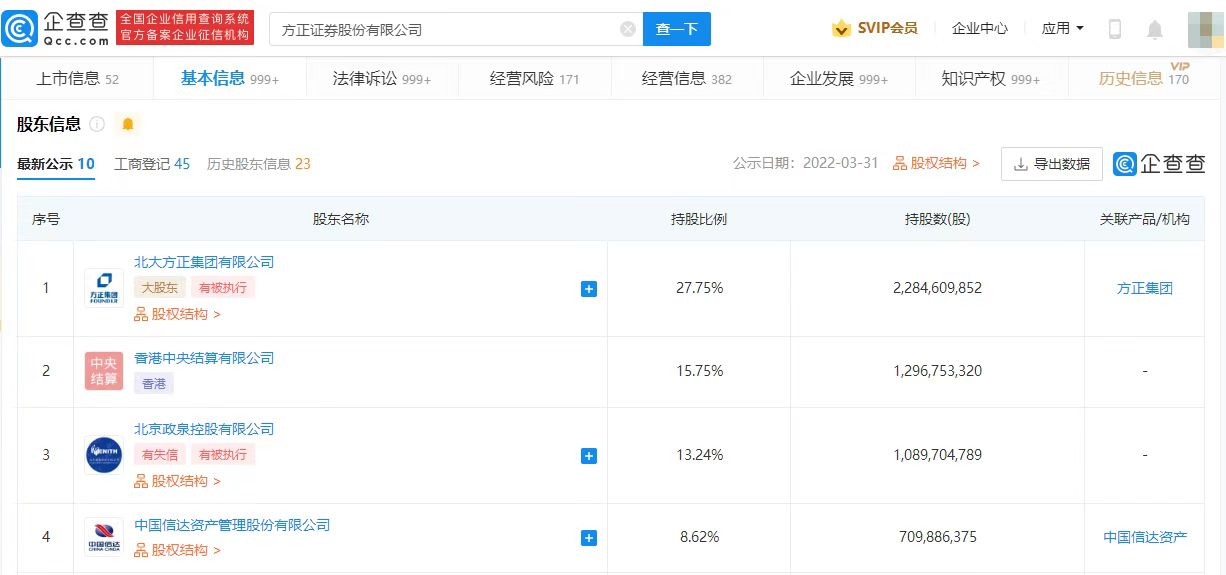Viewport: 1226px width, 575px height.
Task: Open 北京政泉控股有限公司 shareholder link
Action: (x=204, y=429)
